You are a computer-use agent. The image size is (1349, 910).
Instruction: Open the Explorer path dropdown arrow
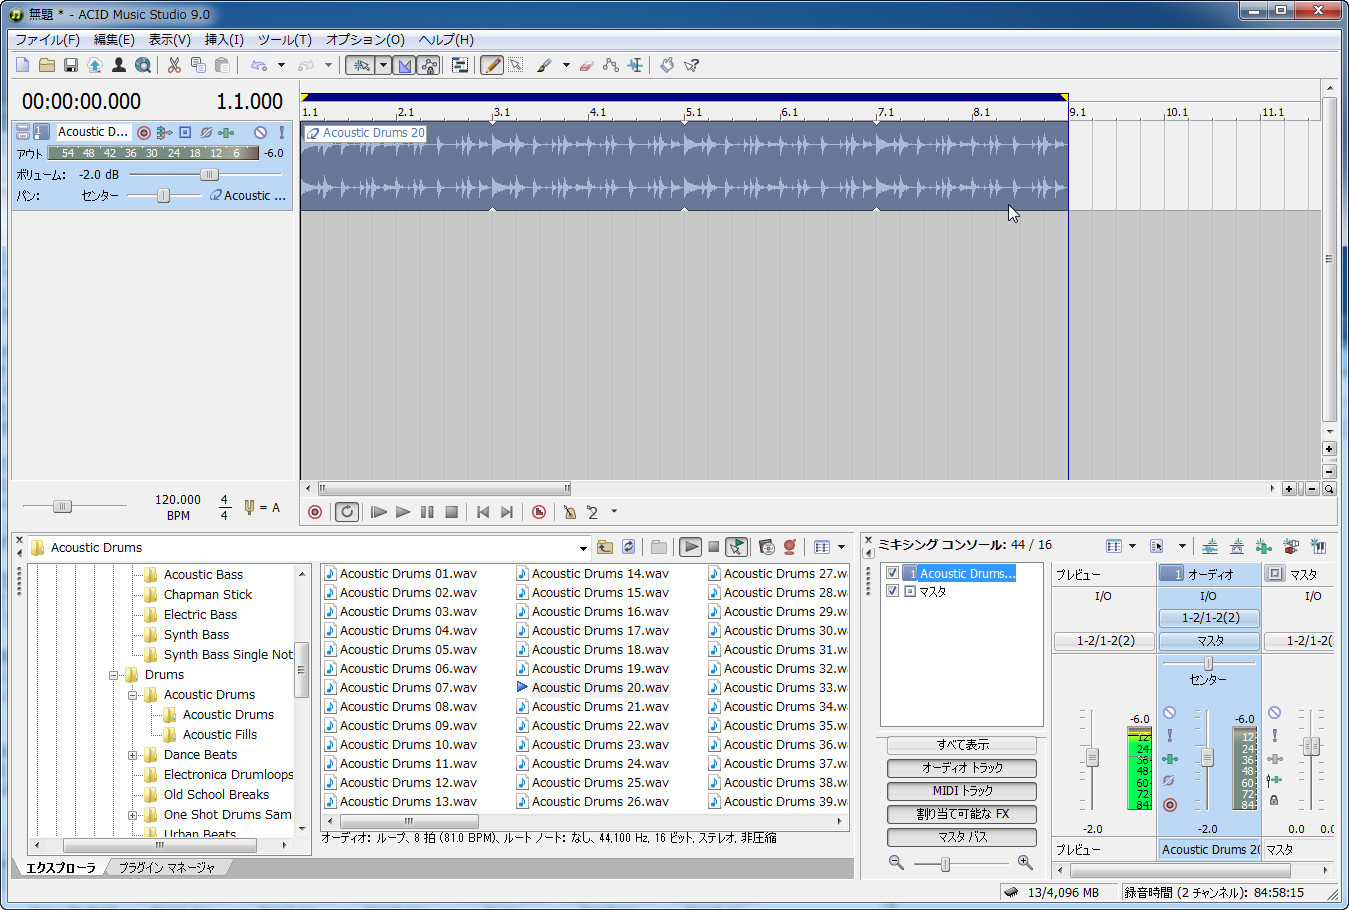(583, 548)
